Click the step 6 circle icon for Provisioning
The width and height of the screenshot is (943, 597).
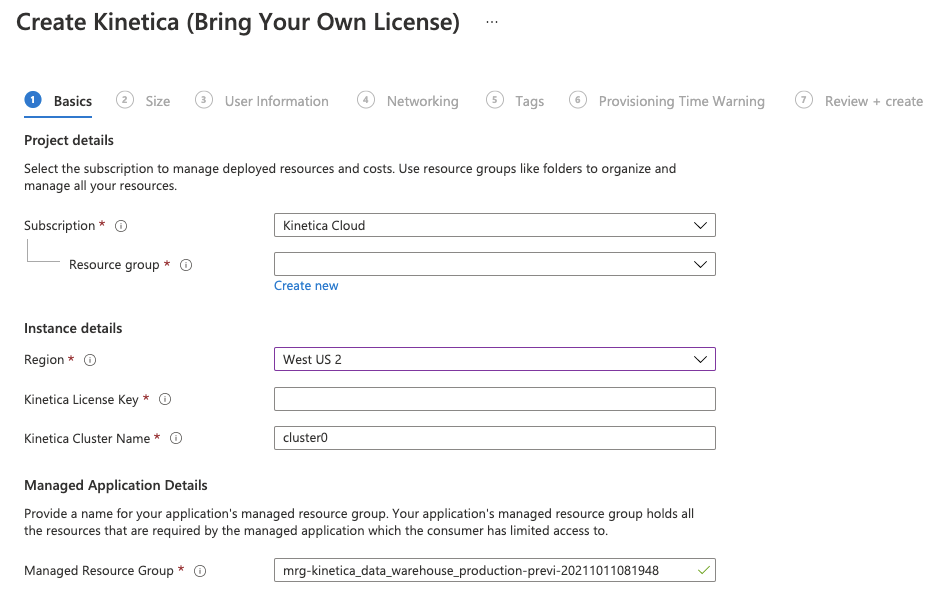pyautogui.click(x=577, y=100)
